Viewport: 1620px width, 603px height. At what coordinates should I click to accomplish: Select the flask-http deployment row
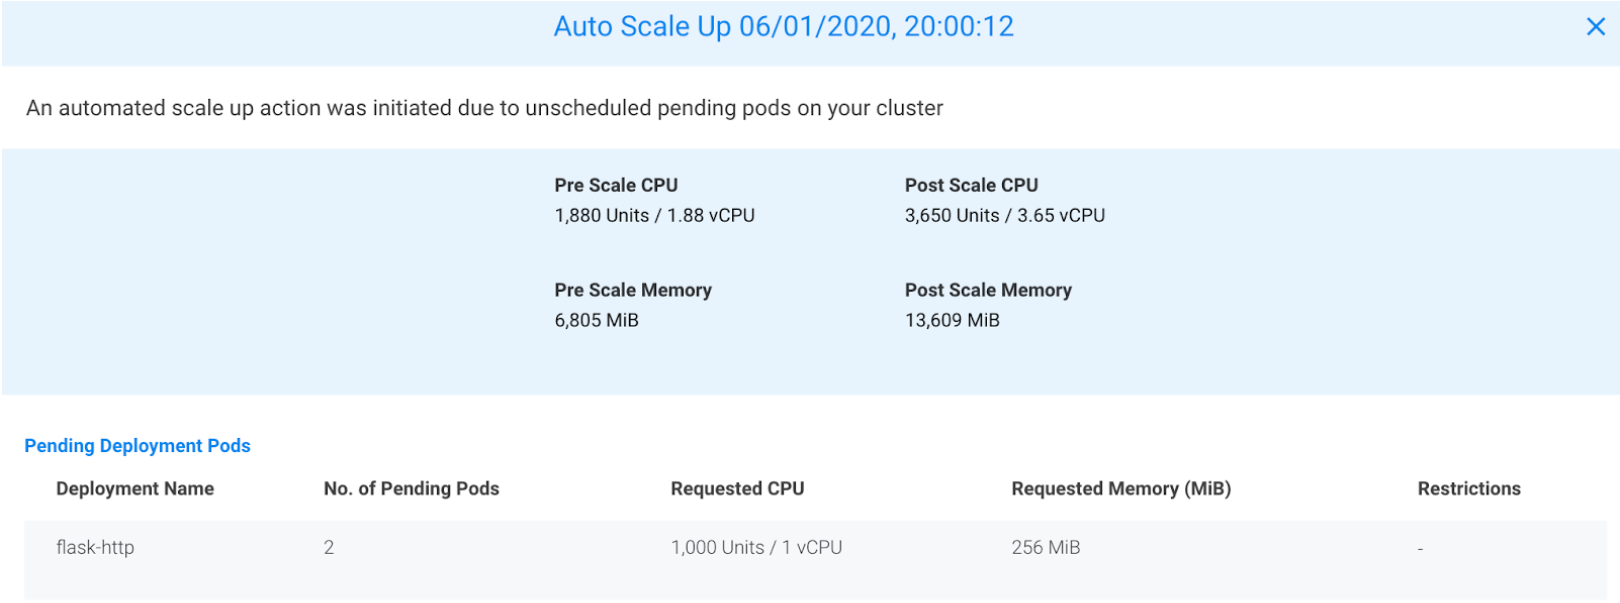coord(95,548)
